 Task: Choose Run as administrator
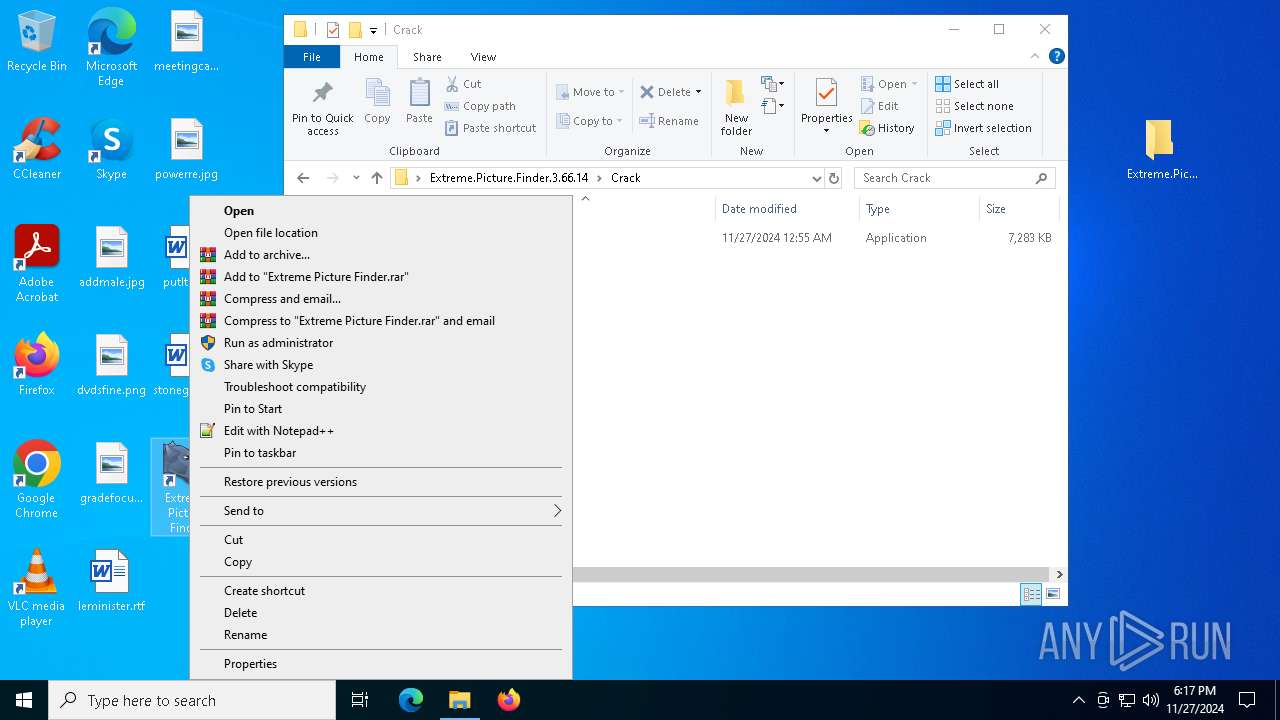click(x=381, y=343)
